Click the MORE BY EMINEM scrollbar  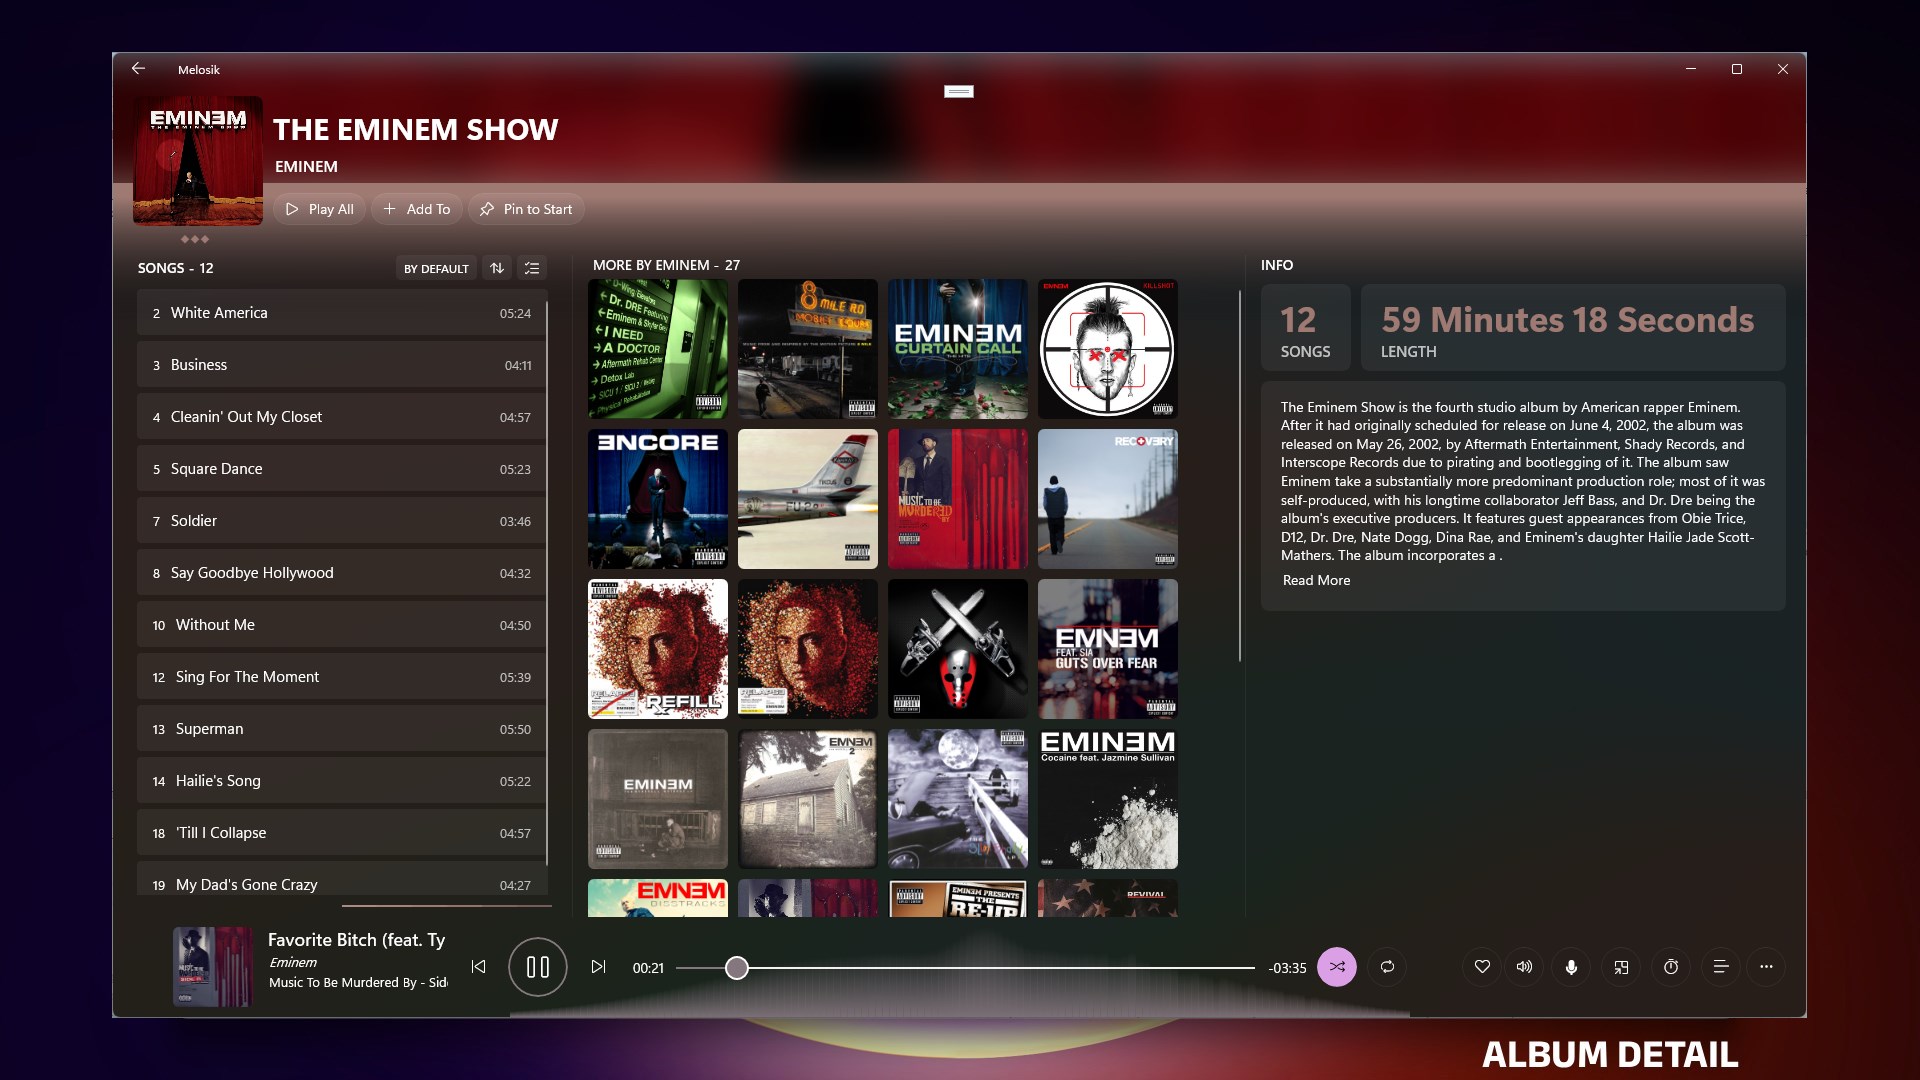[1240, 476]
